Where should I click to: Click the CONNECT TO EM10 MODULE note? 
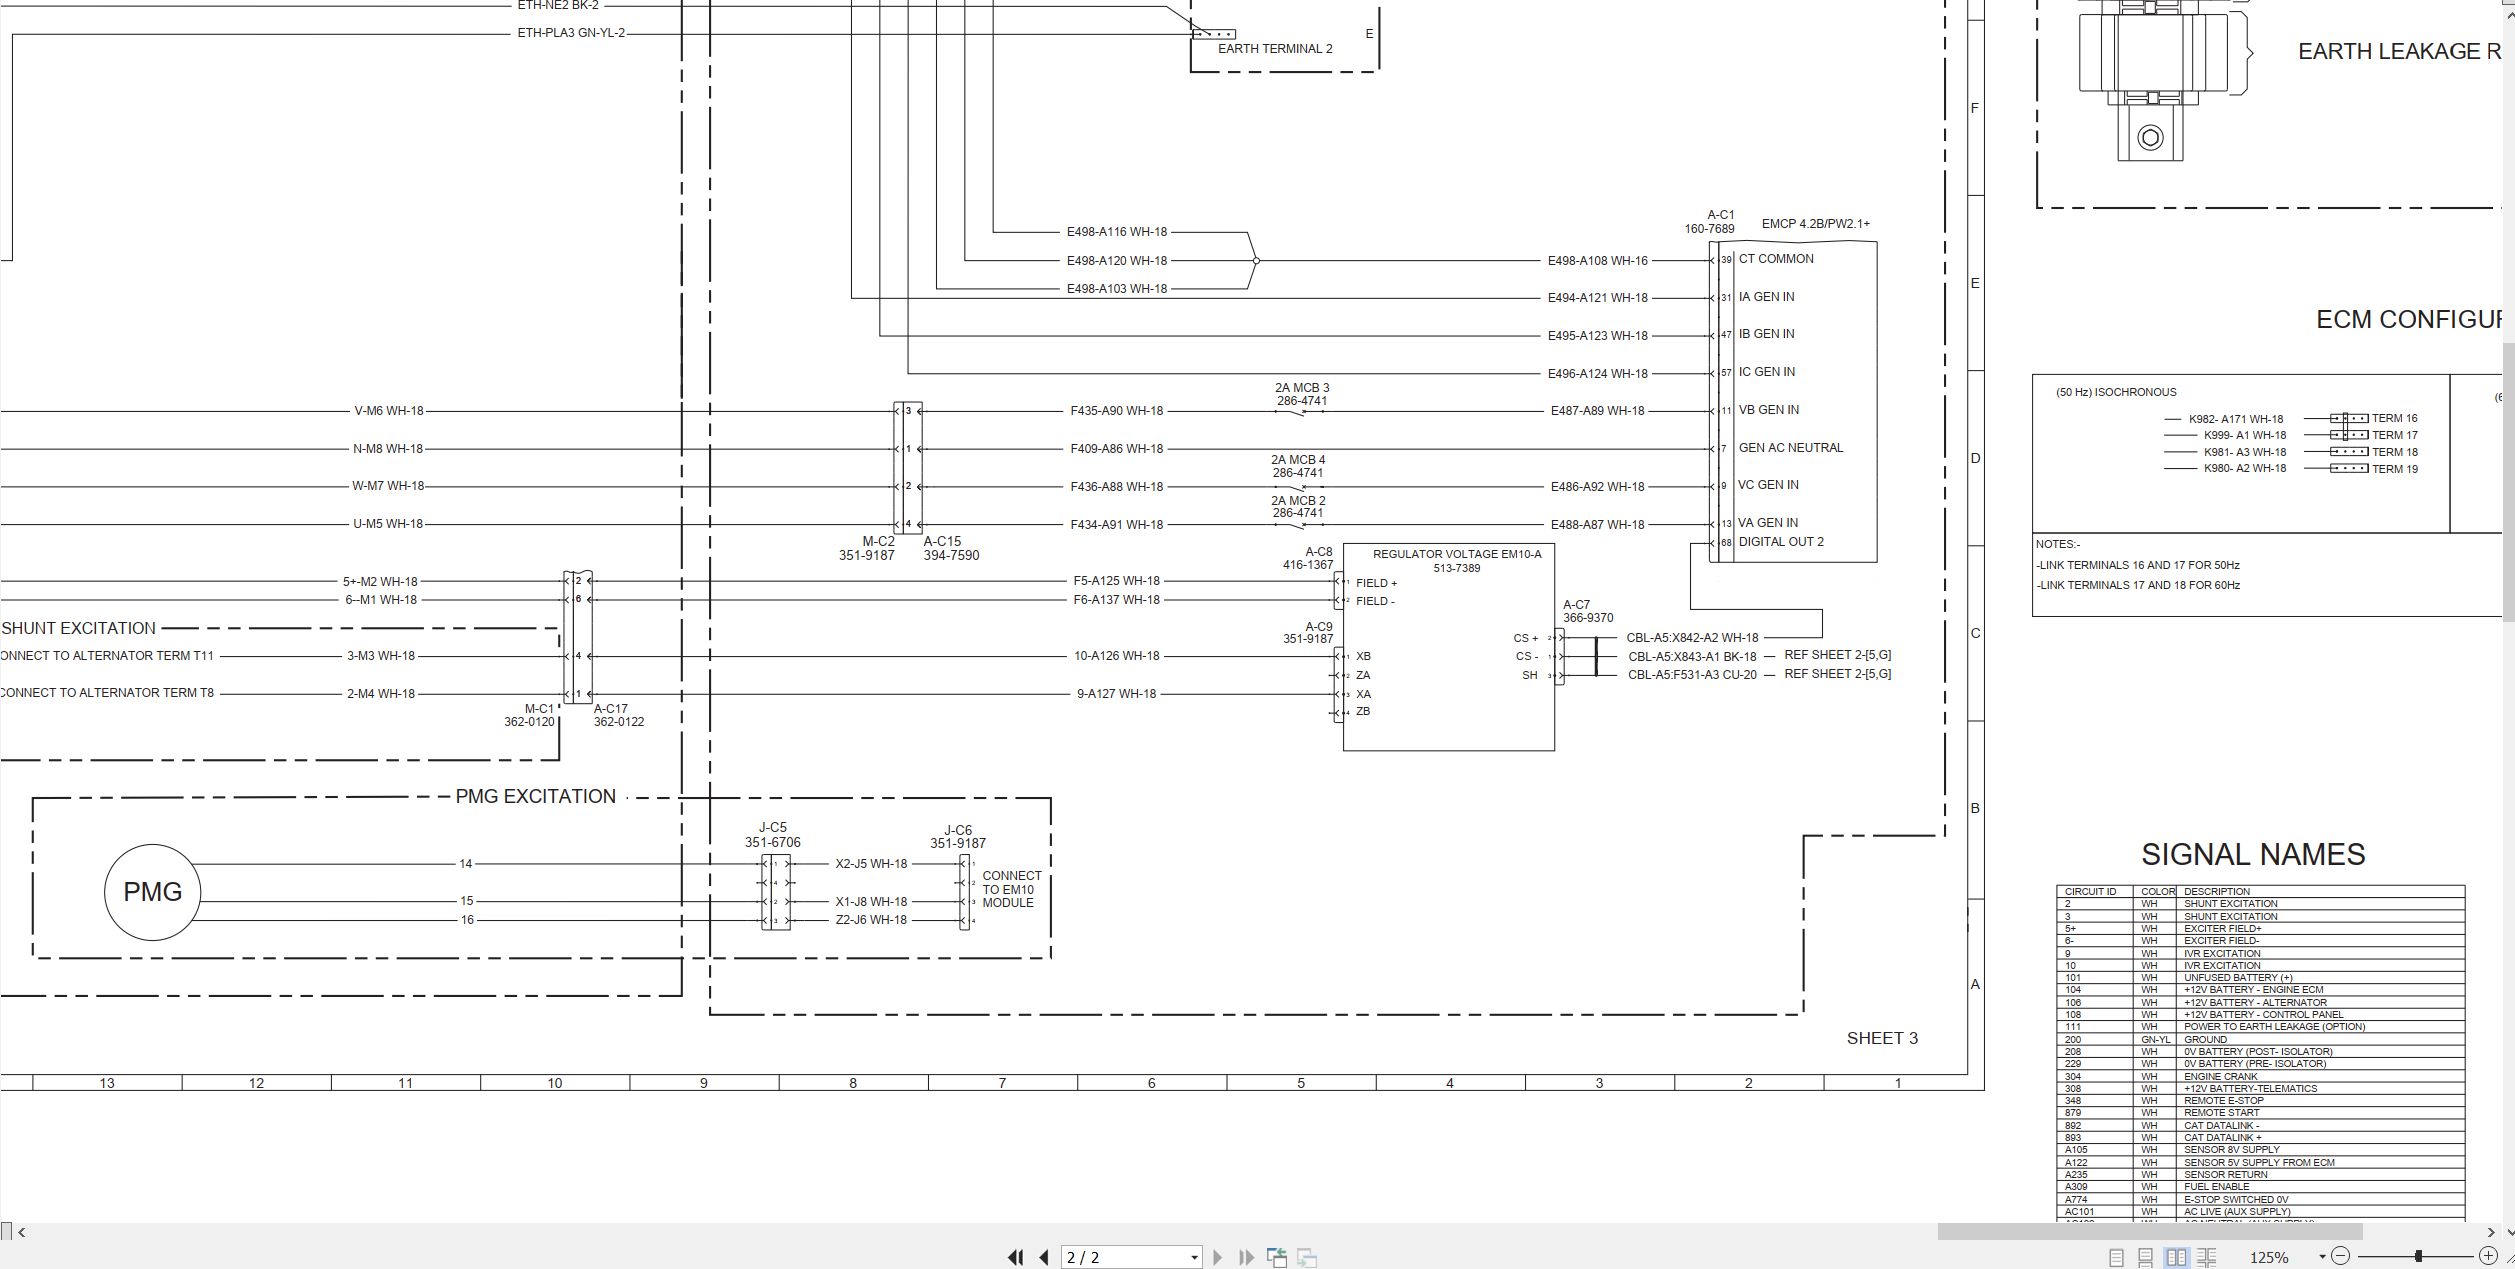point(1011,889)
